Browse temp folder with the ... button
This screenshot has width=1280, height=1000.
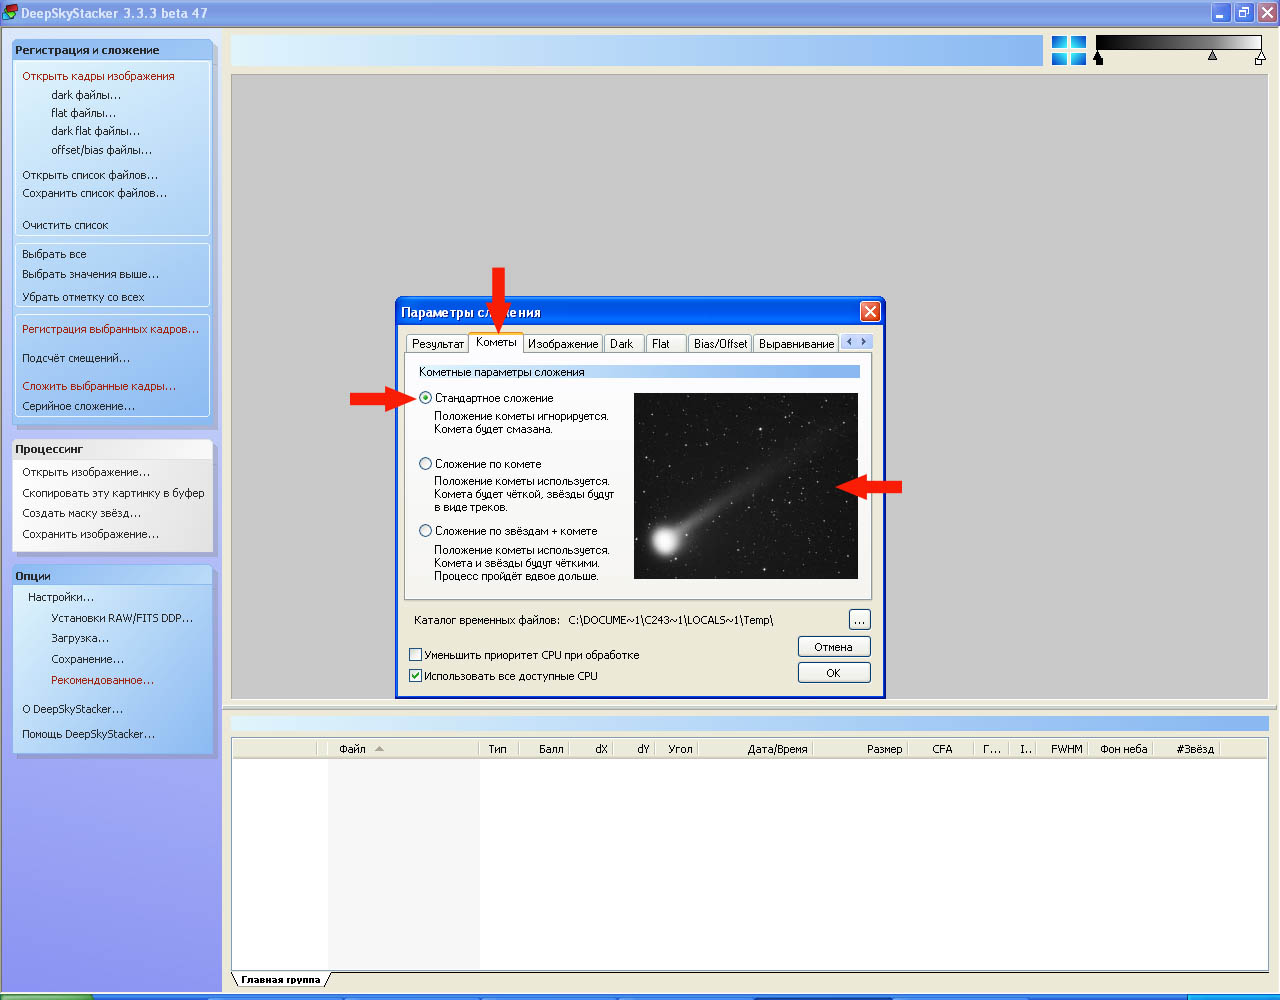859,620
